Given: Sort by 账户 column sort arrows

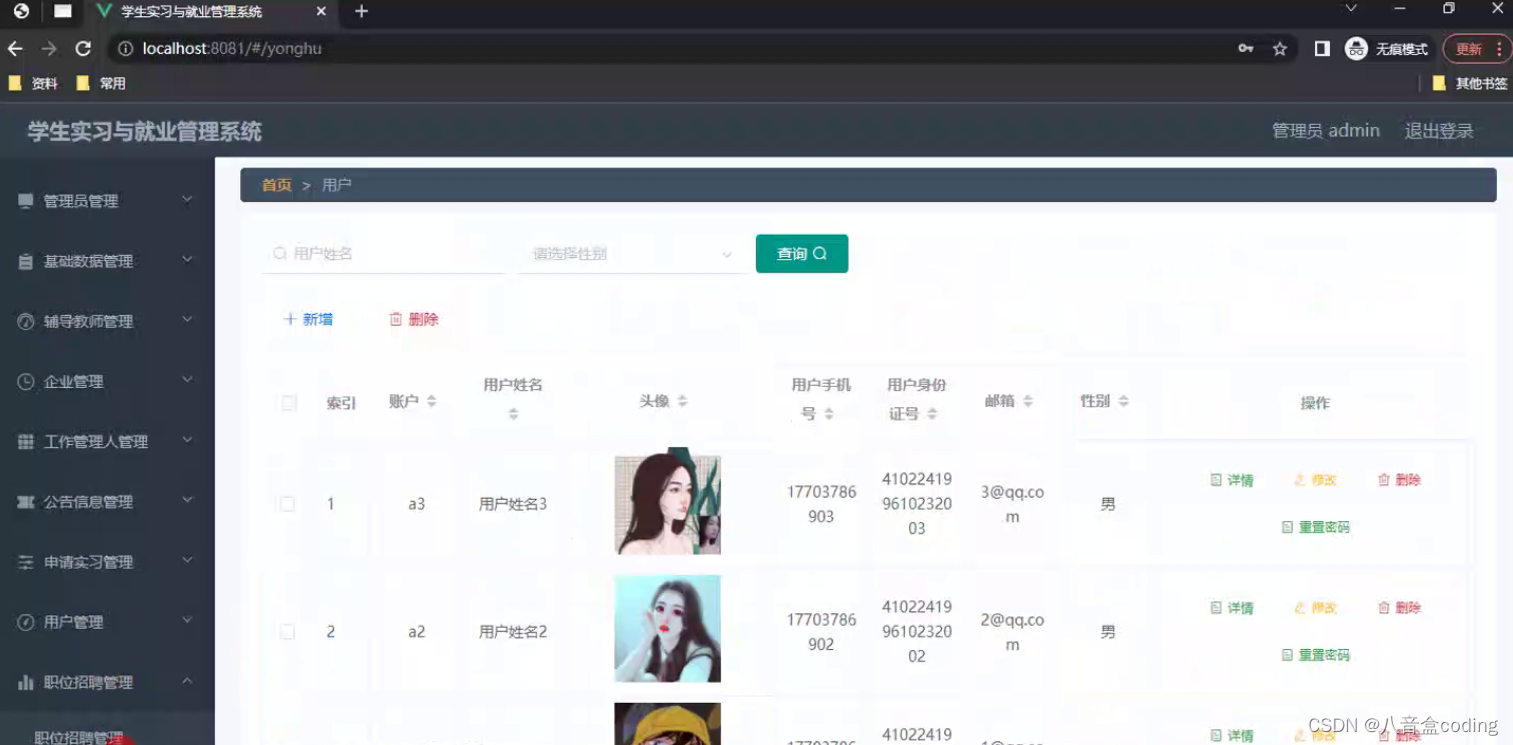Looking at the screenshot, I should pos(431,401).
